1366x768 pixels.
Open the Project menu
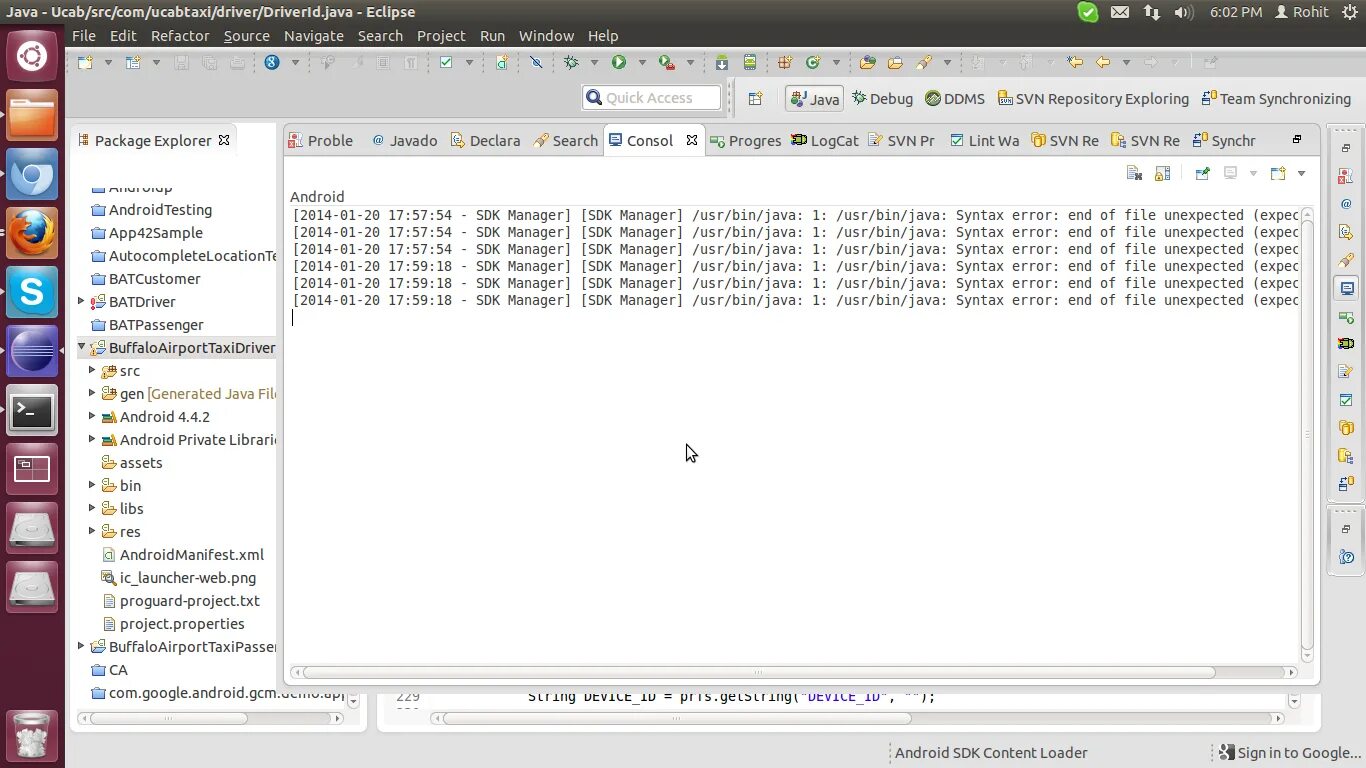pos(441,35)
